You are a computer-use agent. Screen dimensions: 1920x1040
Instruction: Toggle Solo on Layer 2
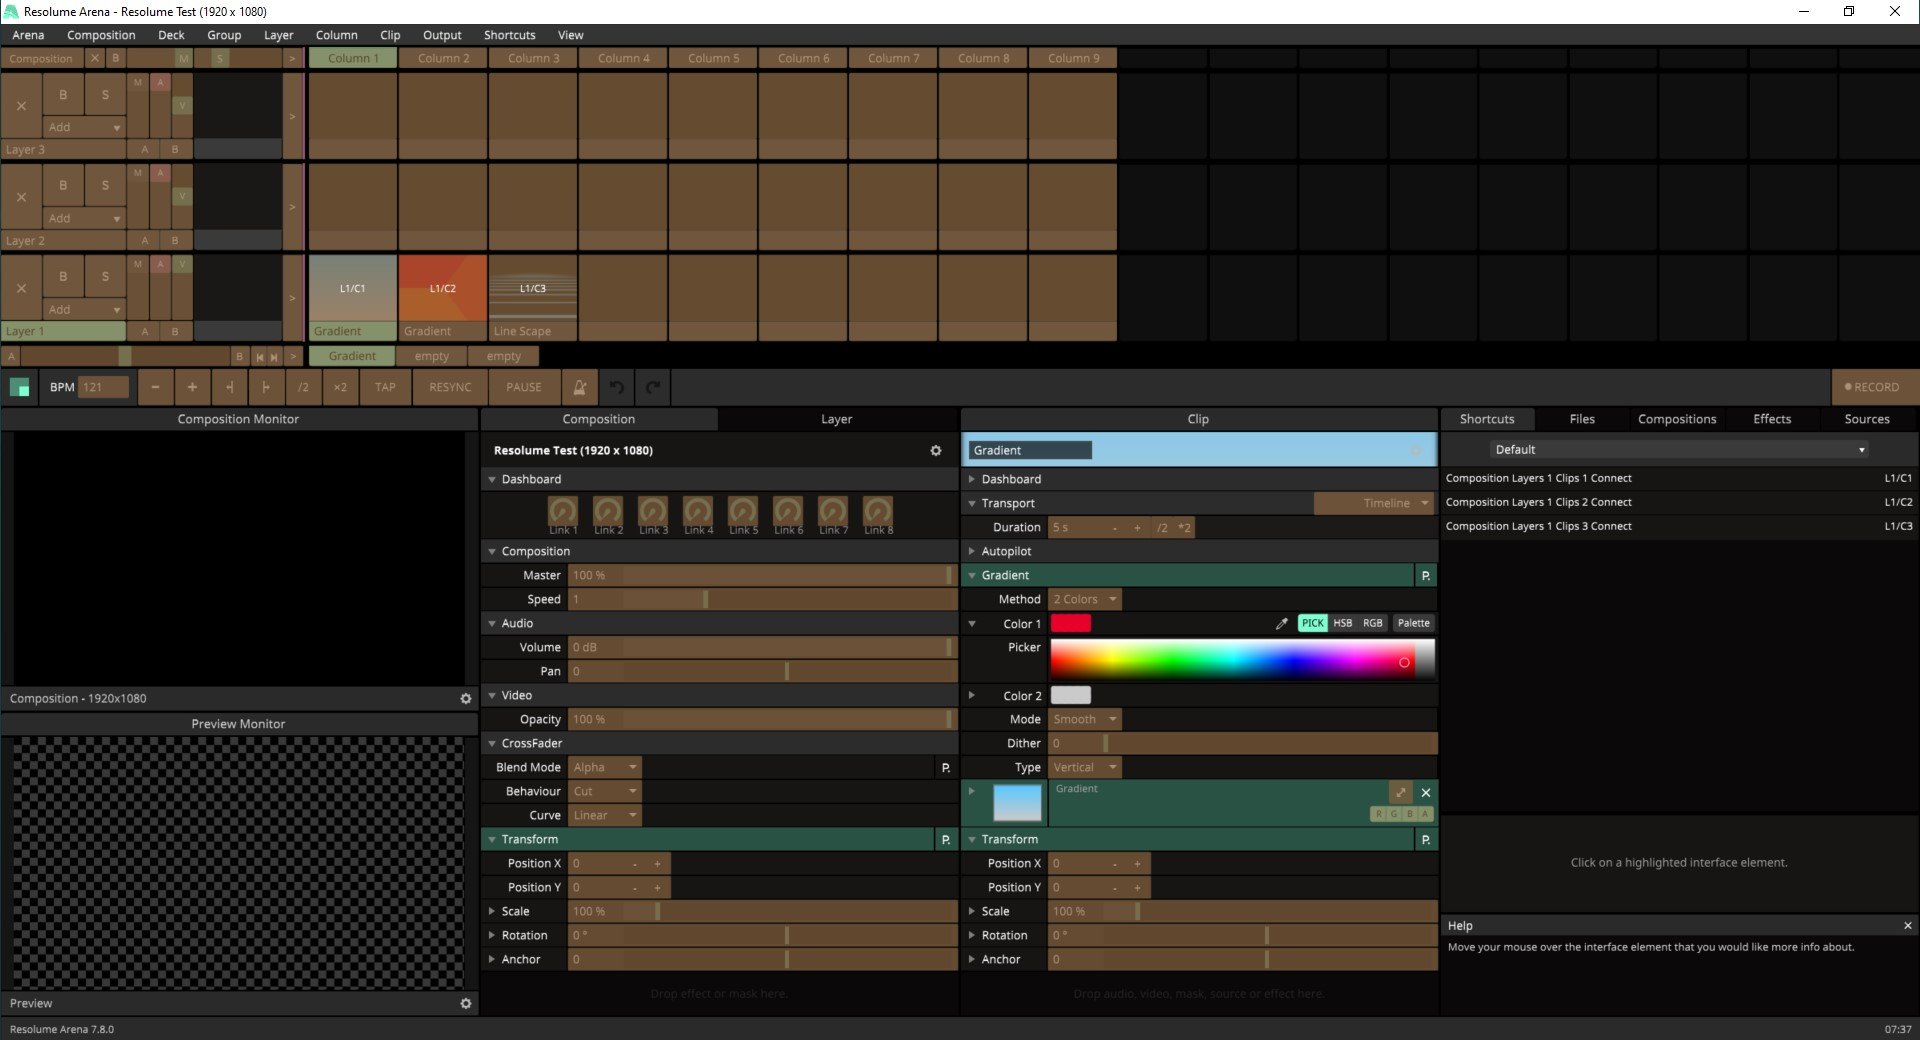point(105,185)
